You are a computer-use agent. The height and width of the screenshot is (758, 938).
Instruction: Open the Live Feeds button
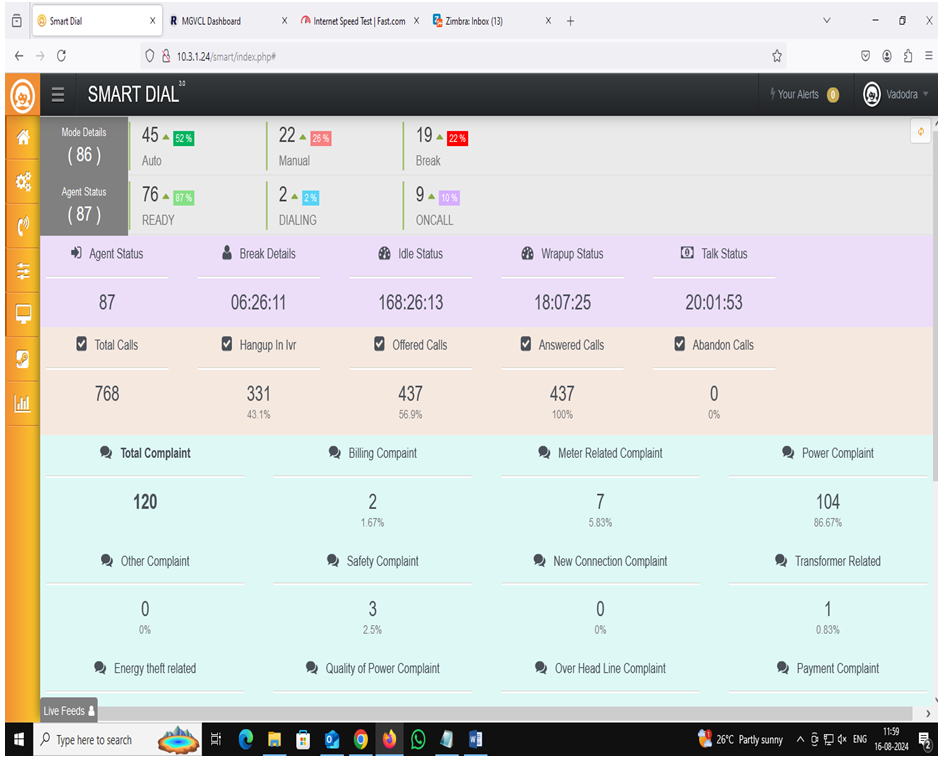tap(69, 711)
